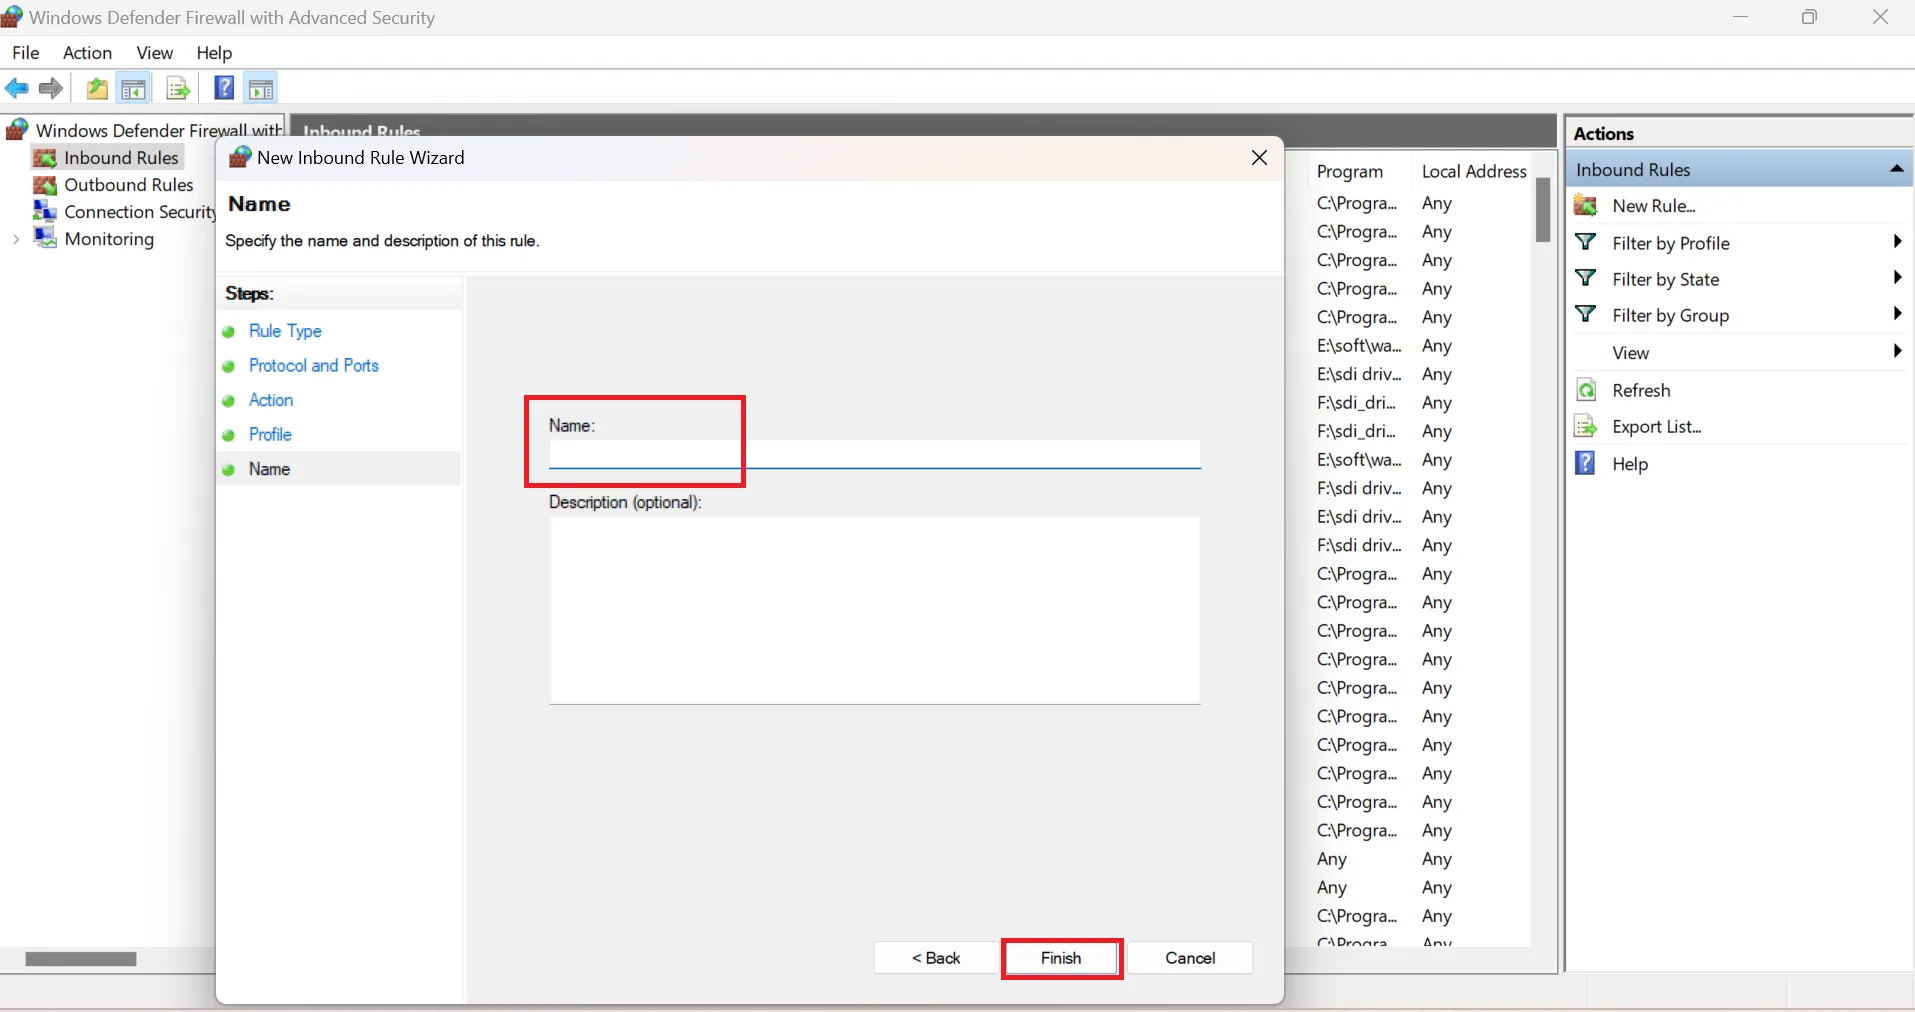Click the up-one-level folder toolbar icon
This screenshot has height=1012, width=1915.
click(97, 89)
